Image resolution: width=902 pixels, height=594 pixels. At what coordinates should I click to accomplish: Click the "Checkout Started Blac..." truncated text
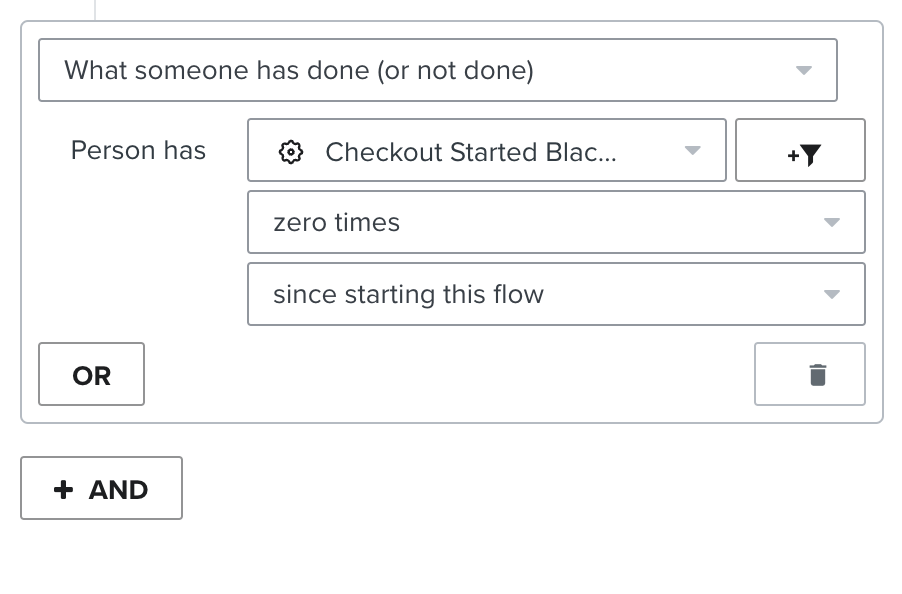point(471,152)
